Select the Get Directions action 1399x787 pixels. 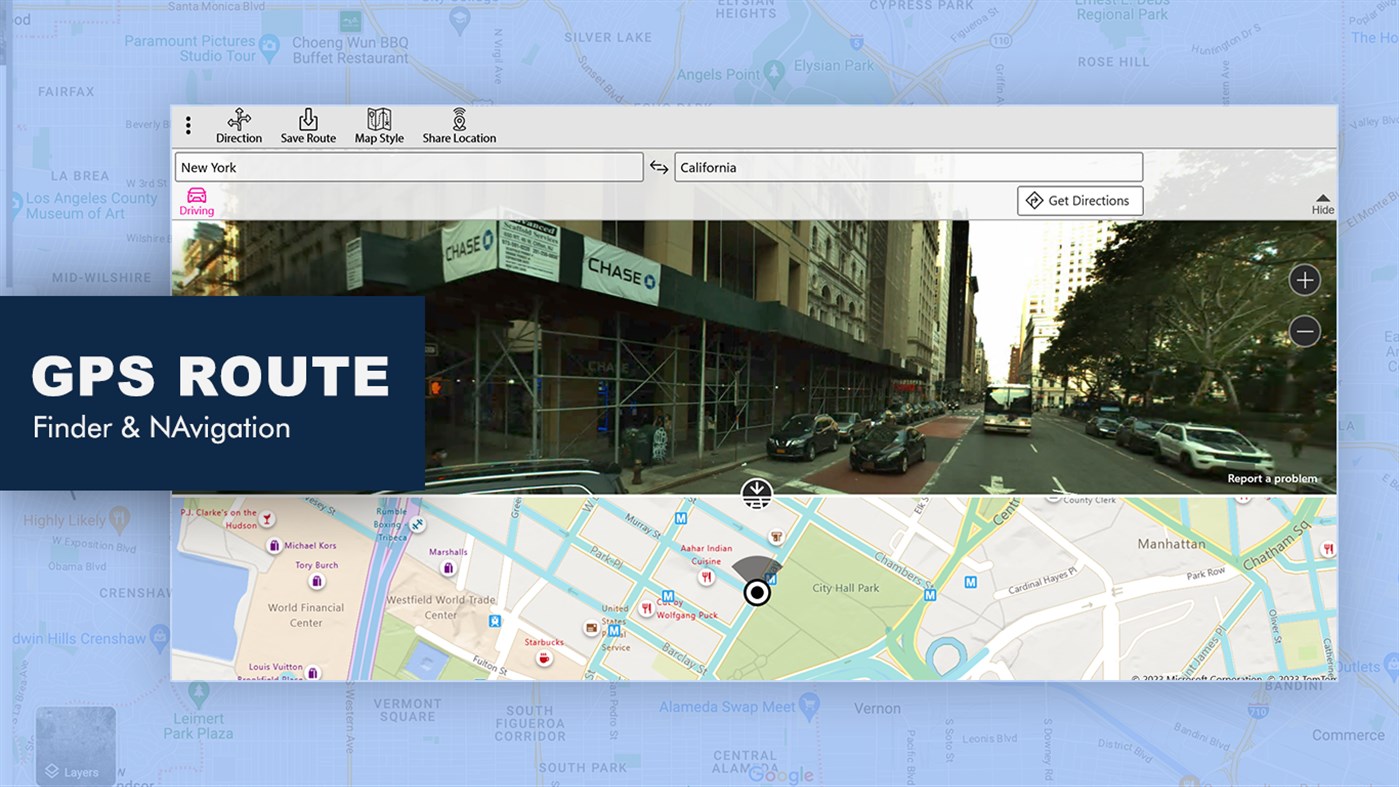click(x=1080, y=200)
